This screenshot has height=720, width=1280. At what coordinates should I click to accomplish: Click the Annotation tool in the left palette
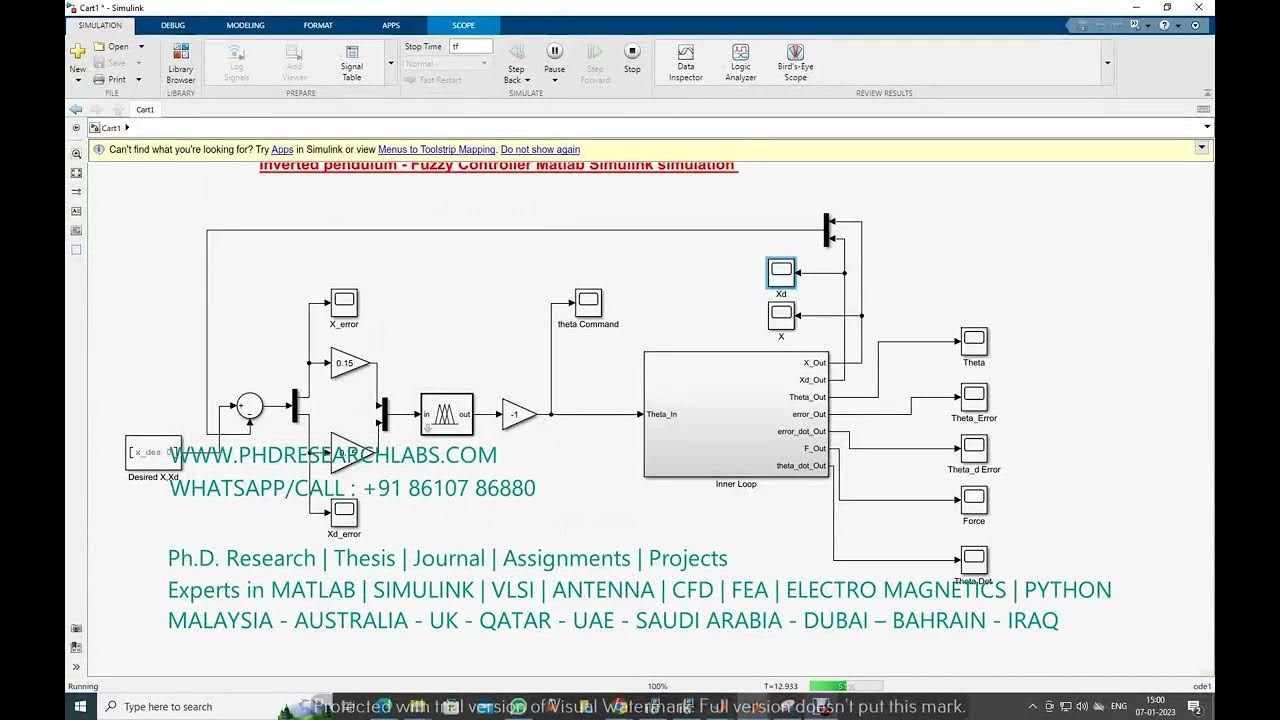click(76, 211)
